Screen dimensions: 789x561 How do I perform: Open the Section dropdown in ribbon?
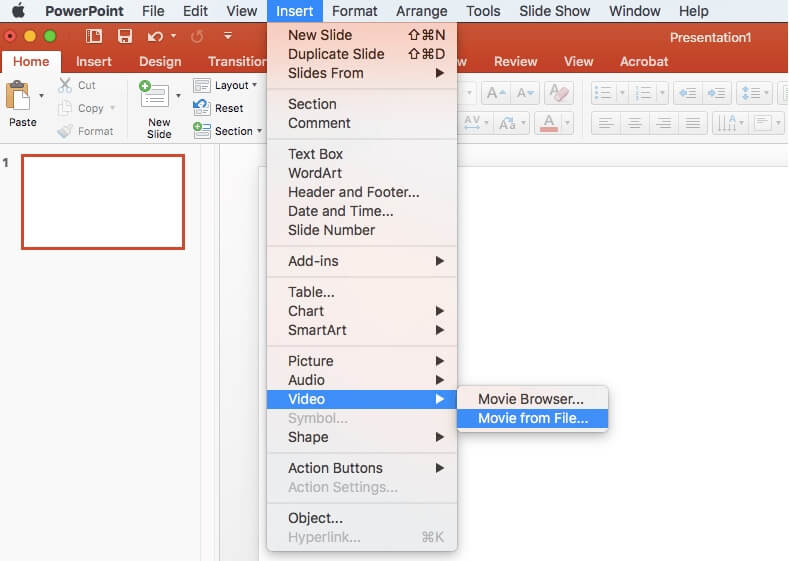pos(228,131)
